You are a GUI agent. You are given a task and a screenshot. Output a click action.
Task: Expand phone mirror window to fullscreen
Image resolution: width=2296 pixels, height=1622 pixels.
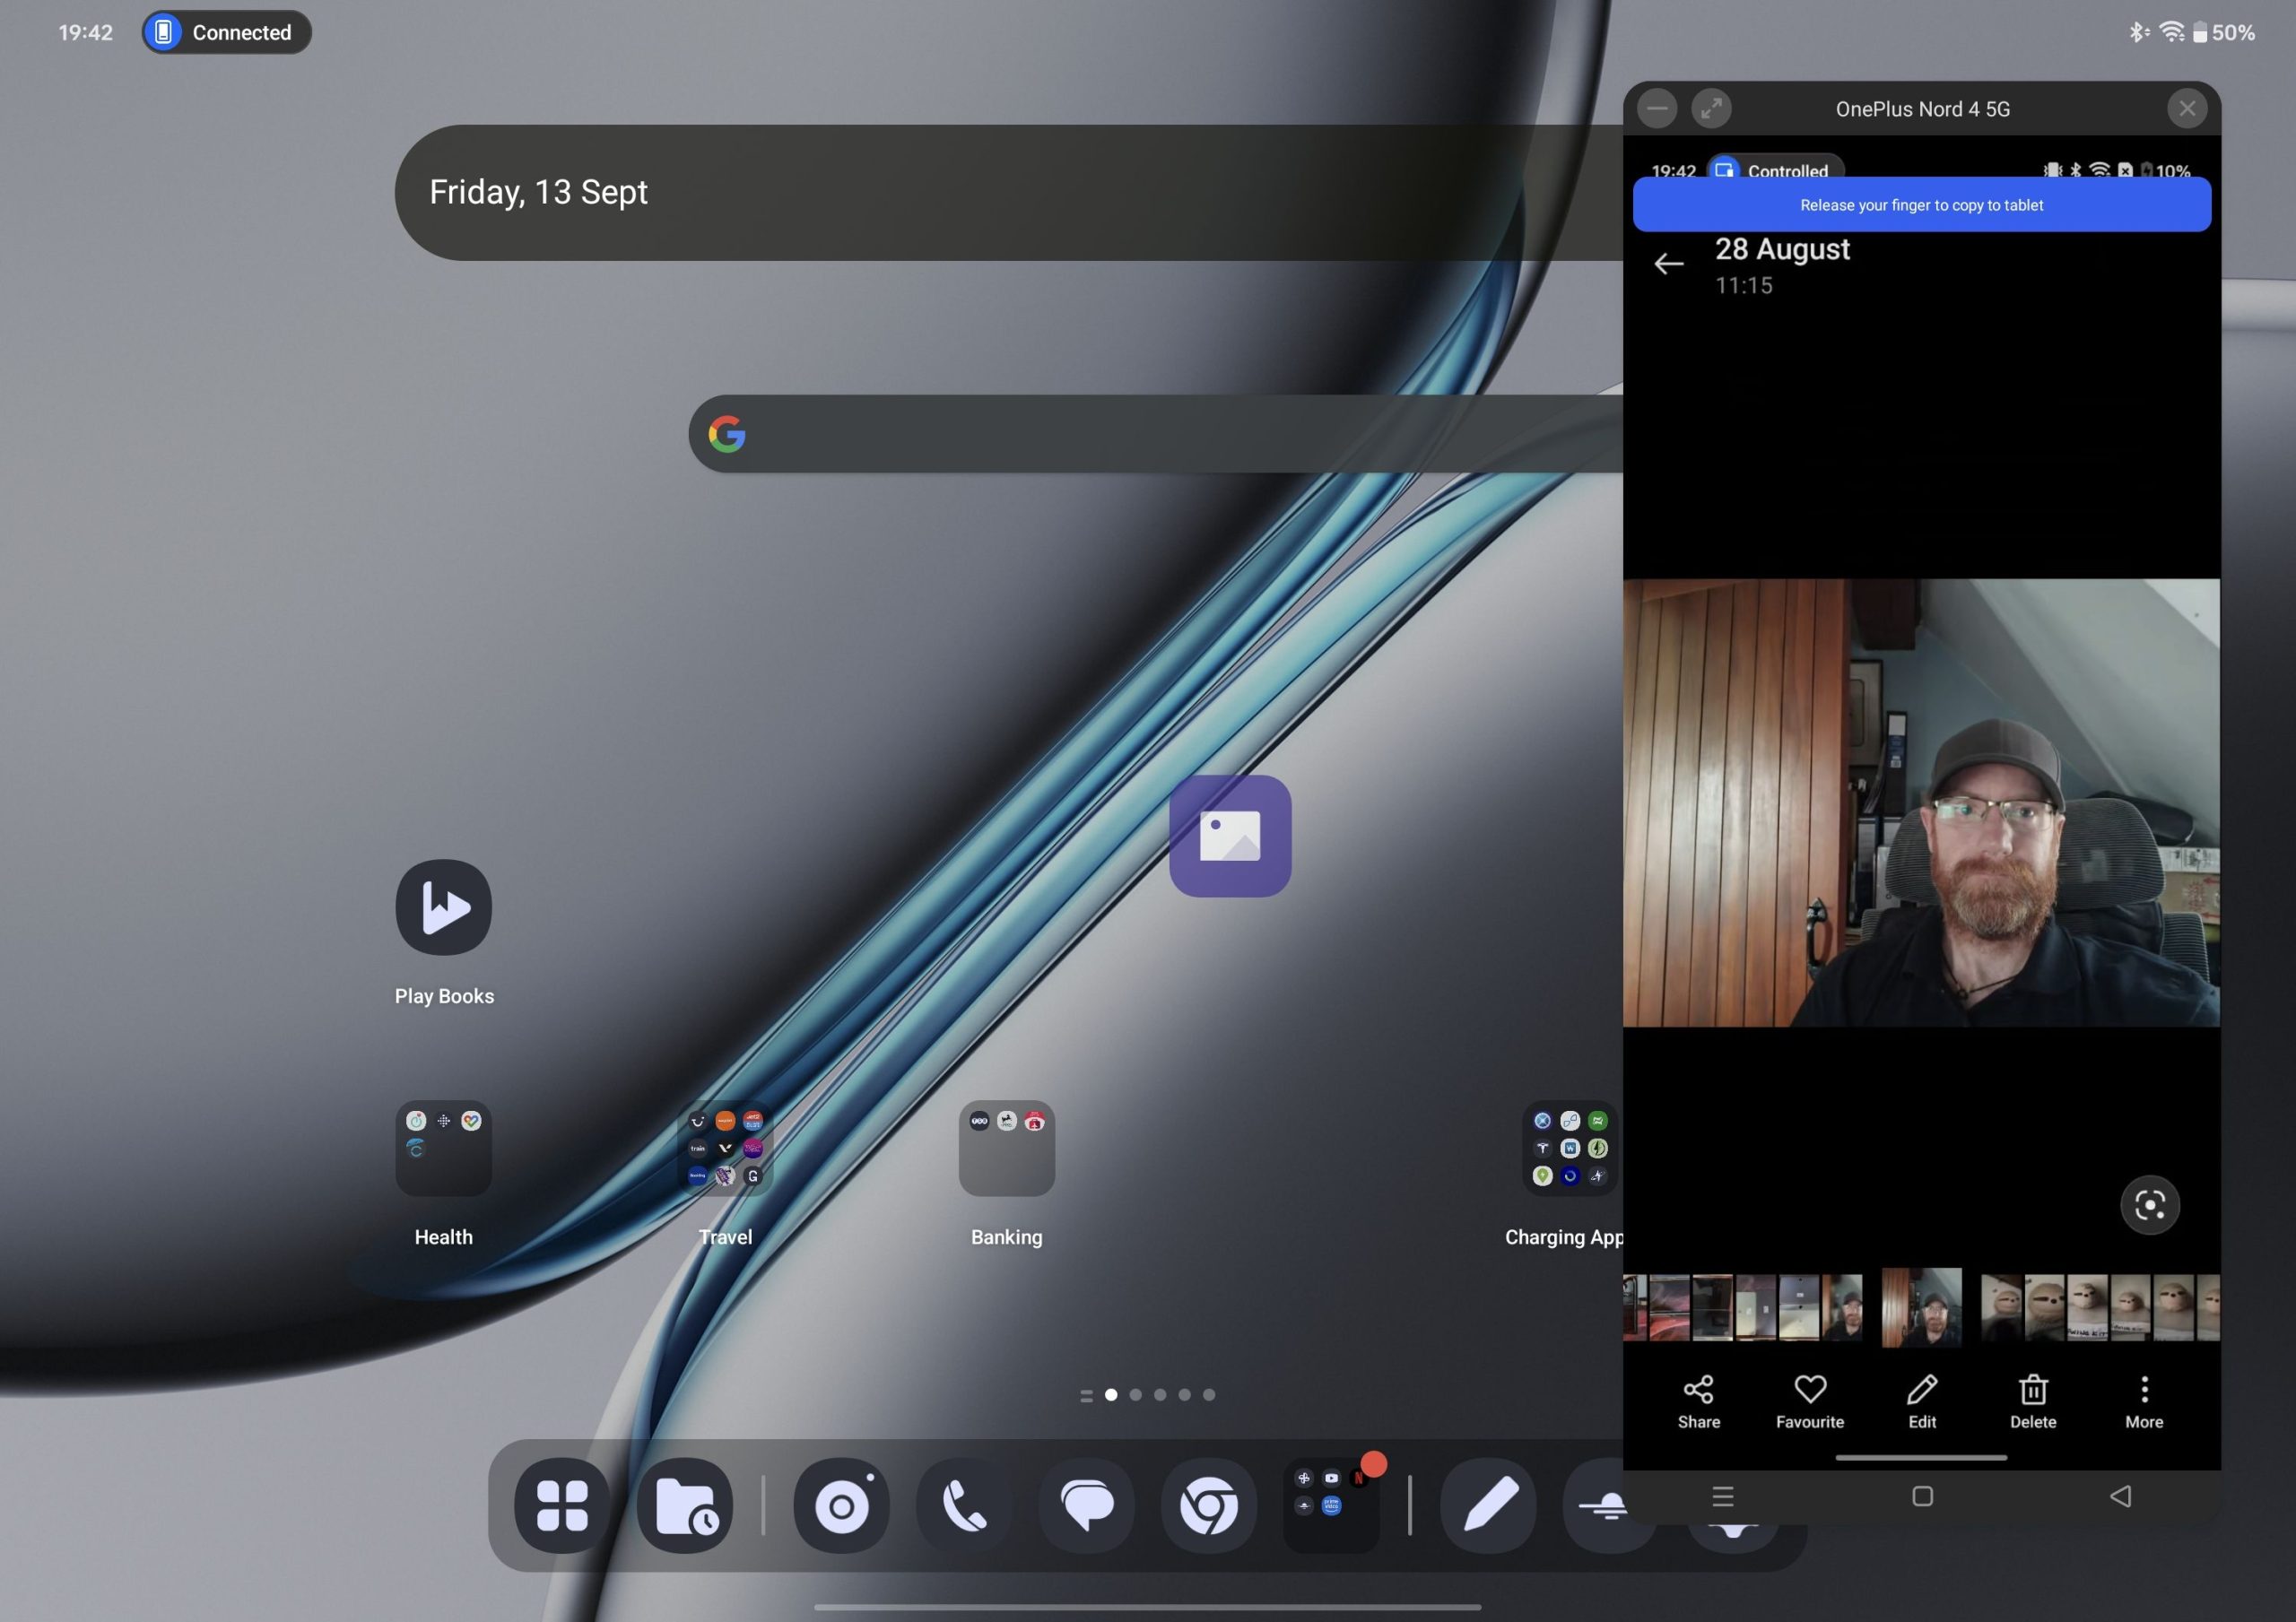coord(1711,108)
